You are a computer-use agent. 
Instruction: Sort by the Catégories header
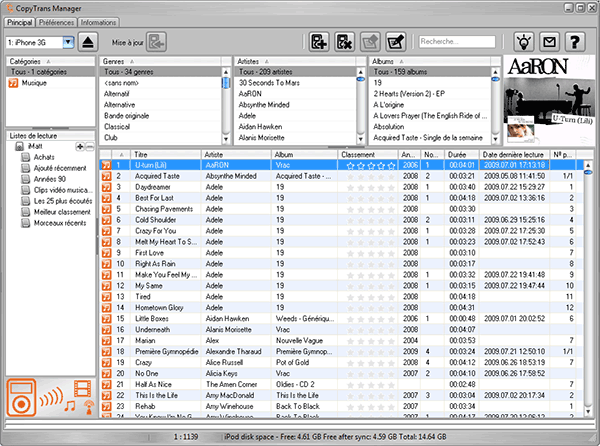(x=50, y=61)
